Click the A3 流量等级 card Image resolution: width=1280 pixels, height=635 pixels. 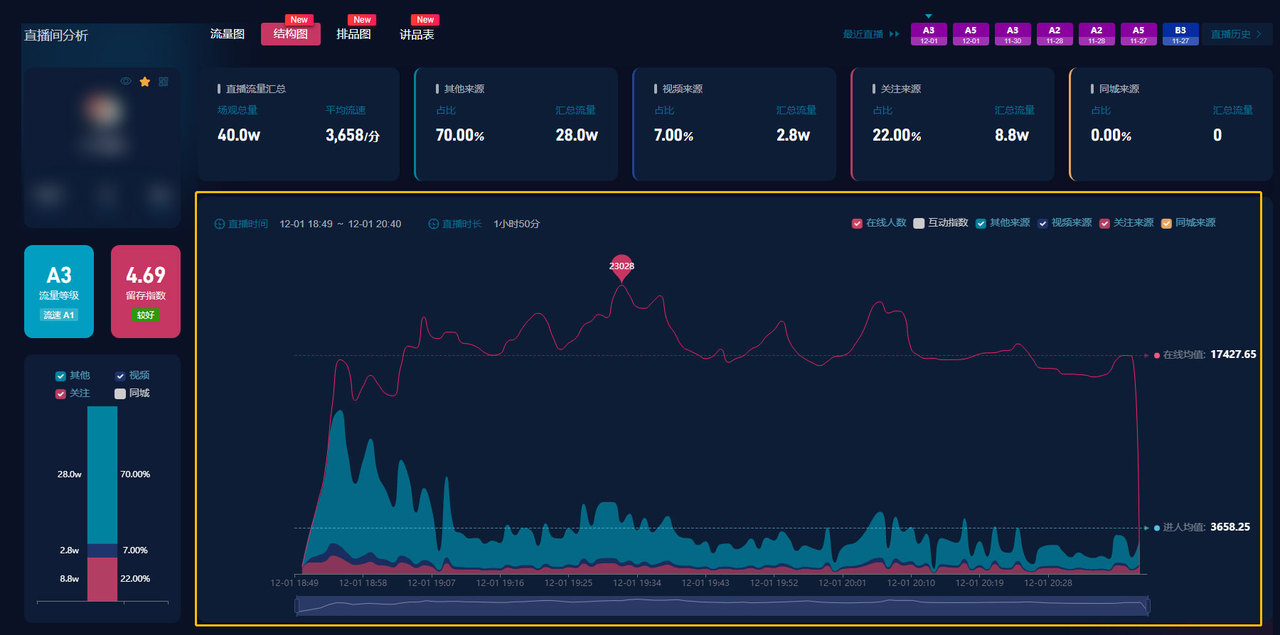click(x=59, y=291)
